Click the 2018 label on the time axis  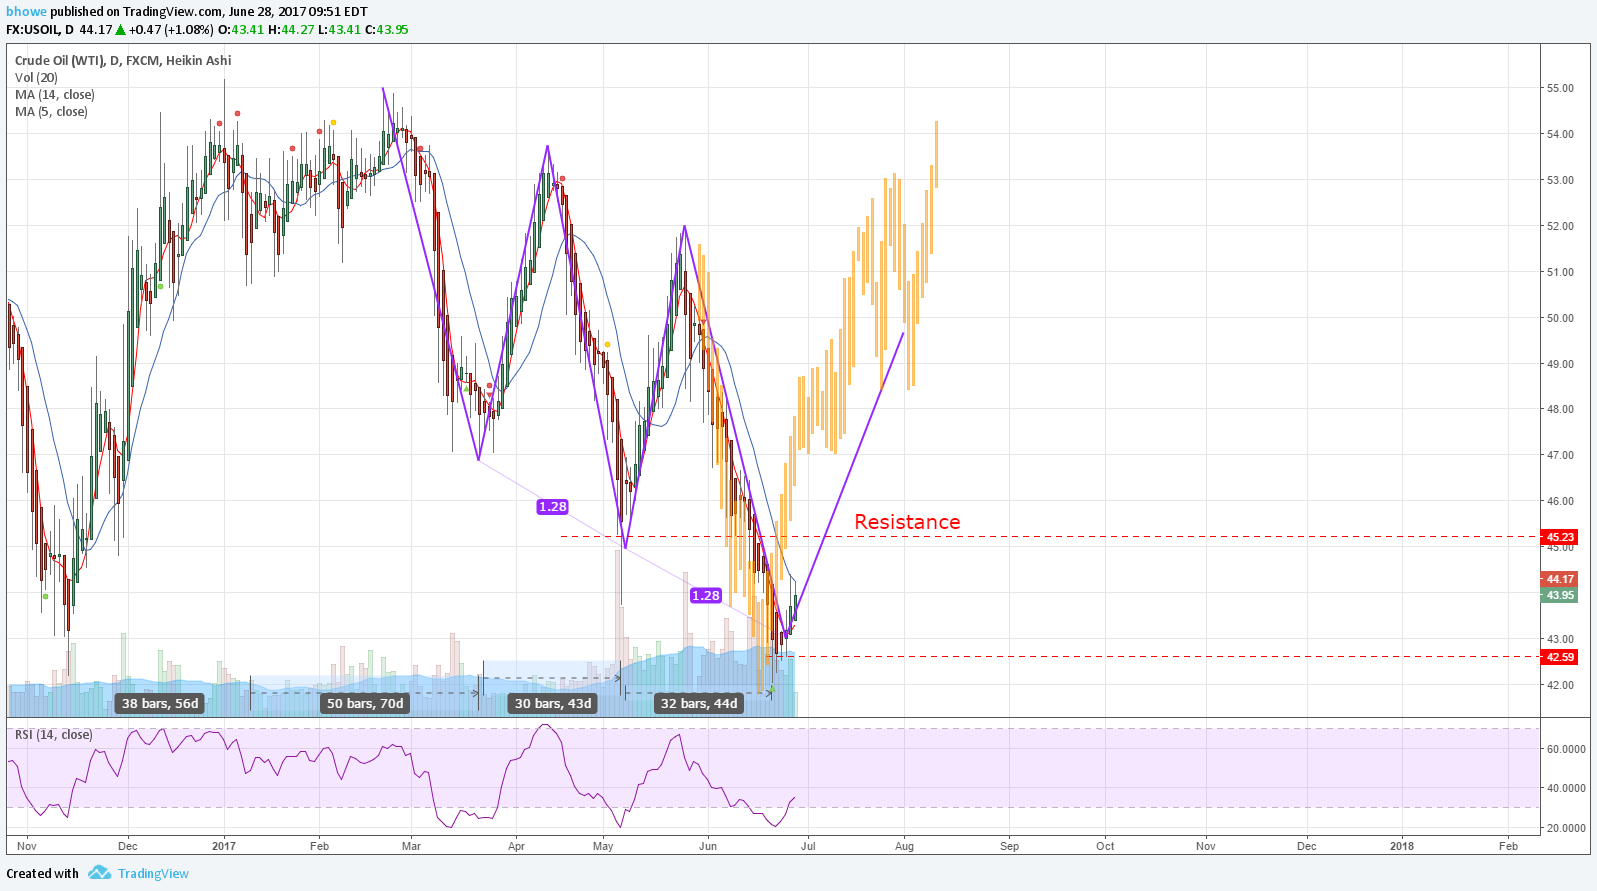coord(1402,846)
